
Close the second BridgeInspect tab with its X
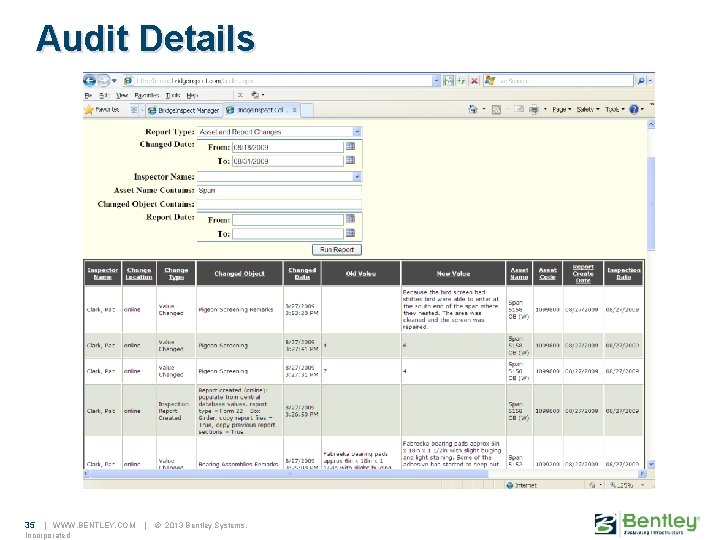coord(294,110)
